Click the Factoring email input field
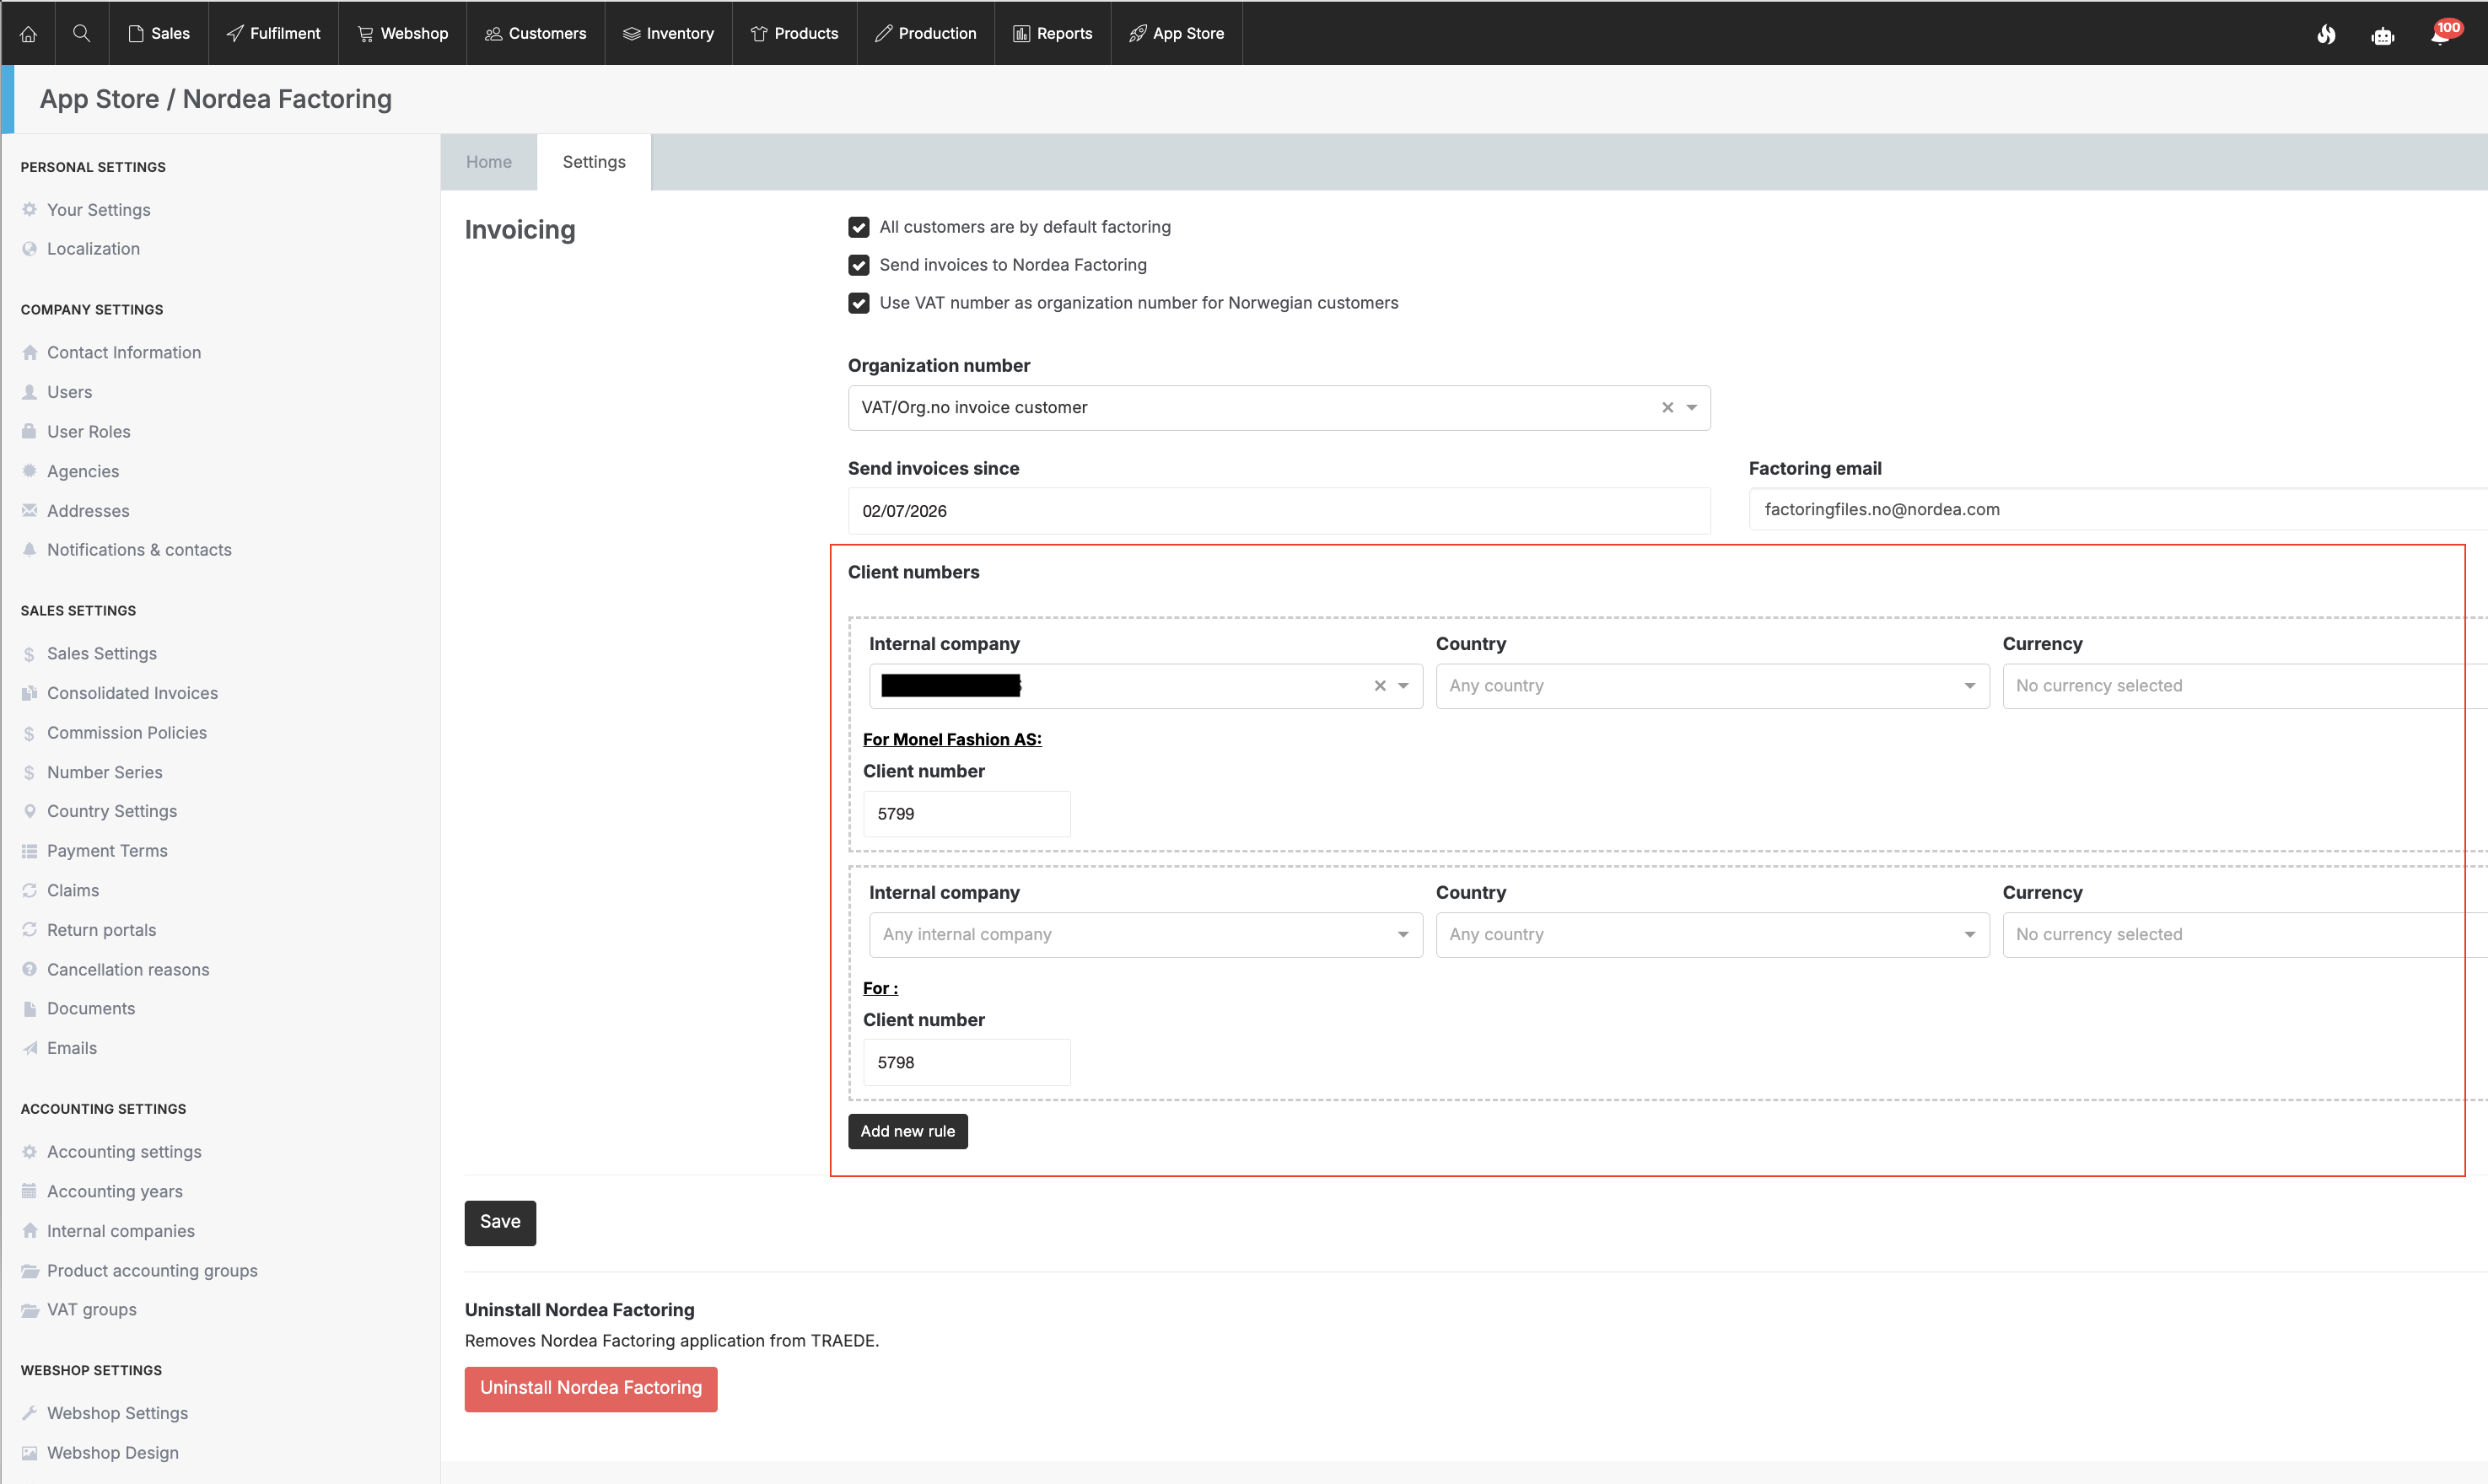 [x=2118, y=510]
